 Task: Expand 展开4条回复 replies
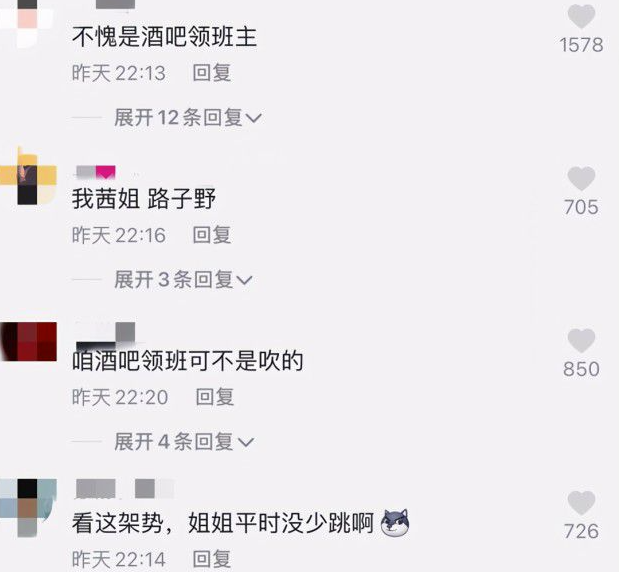184,442
